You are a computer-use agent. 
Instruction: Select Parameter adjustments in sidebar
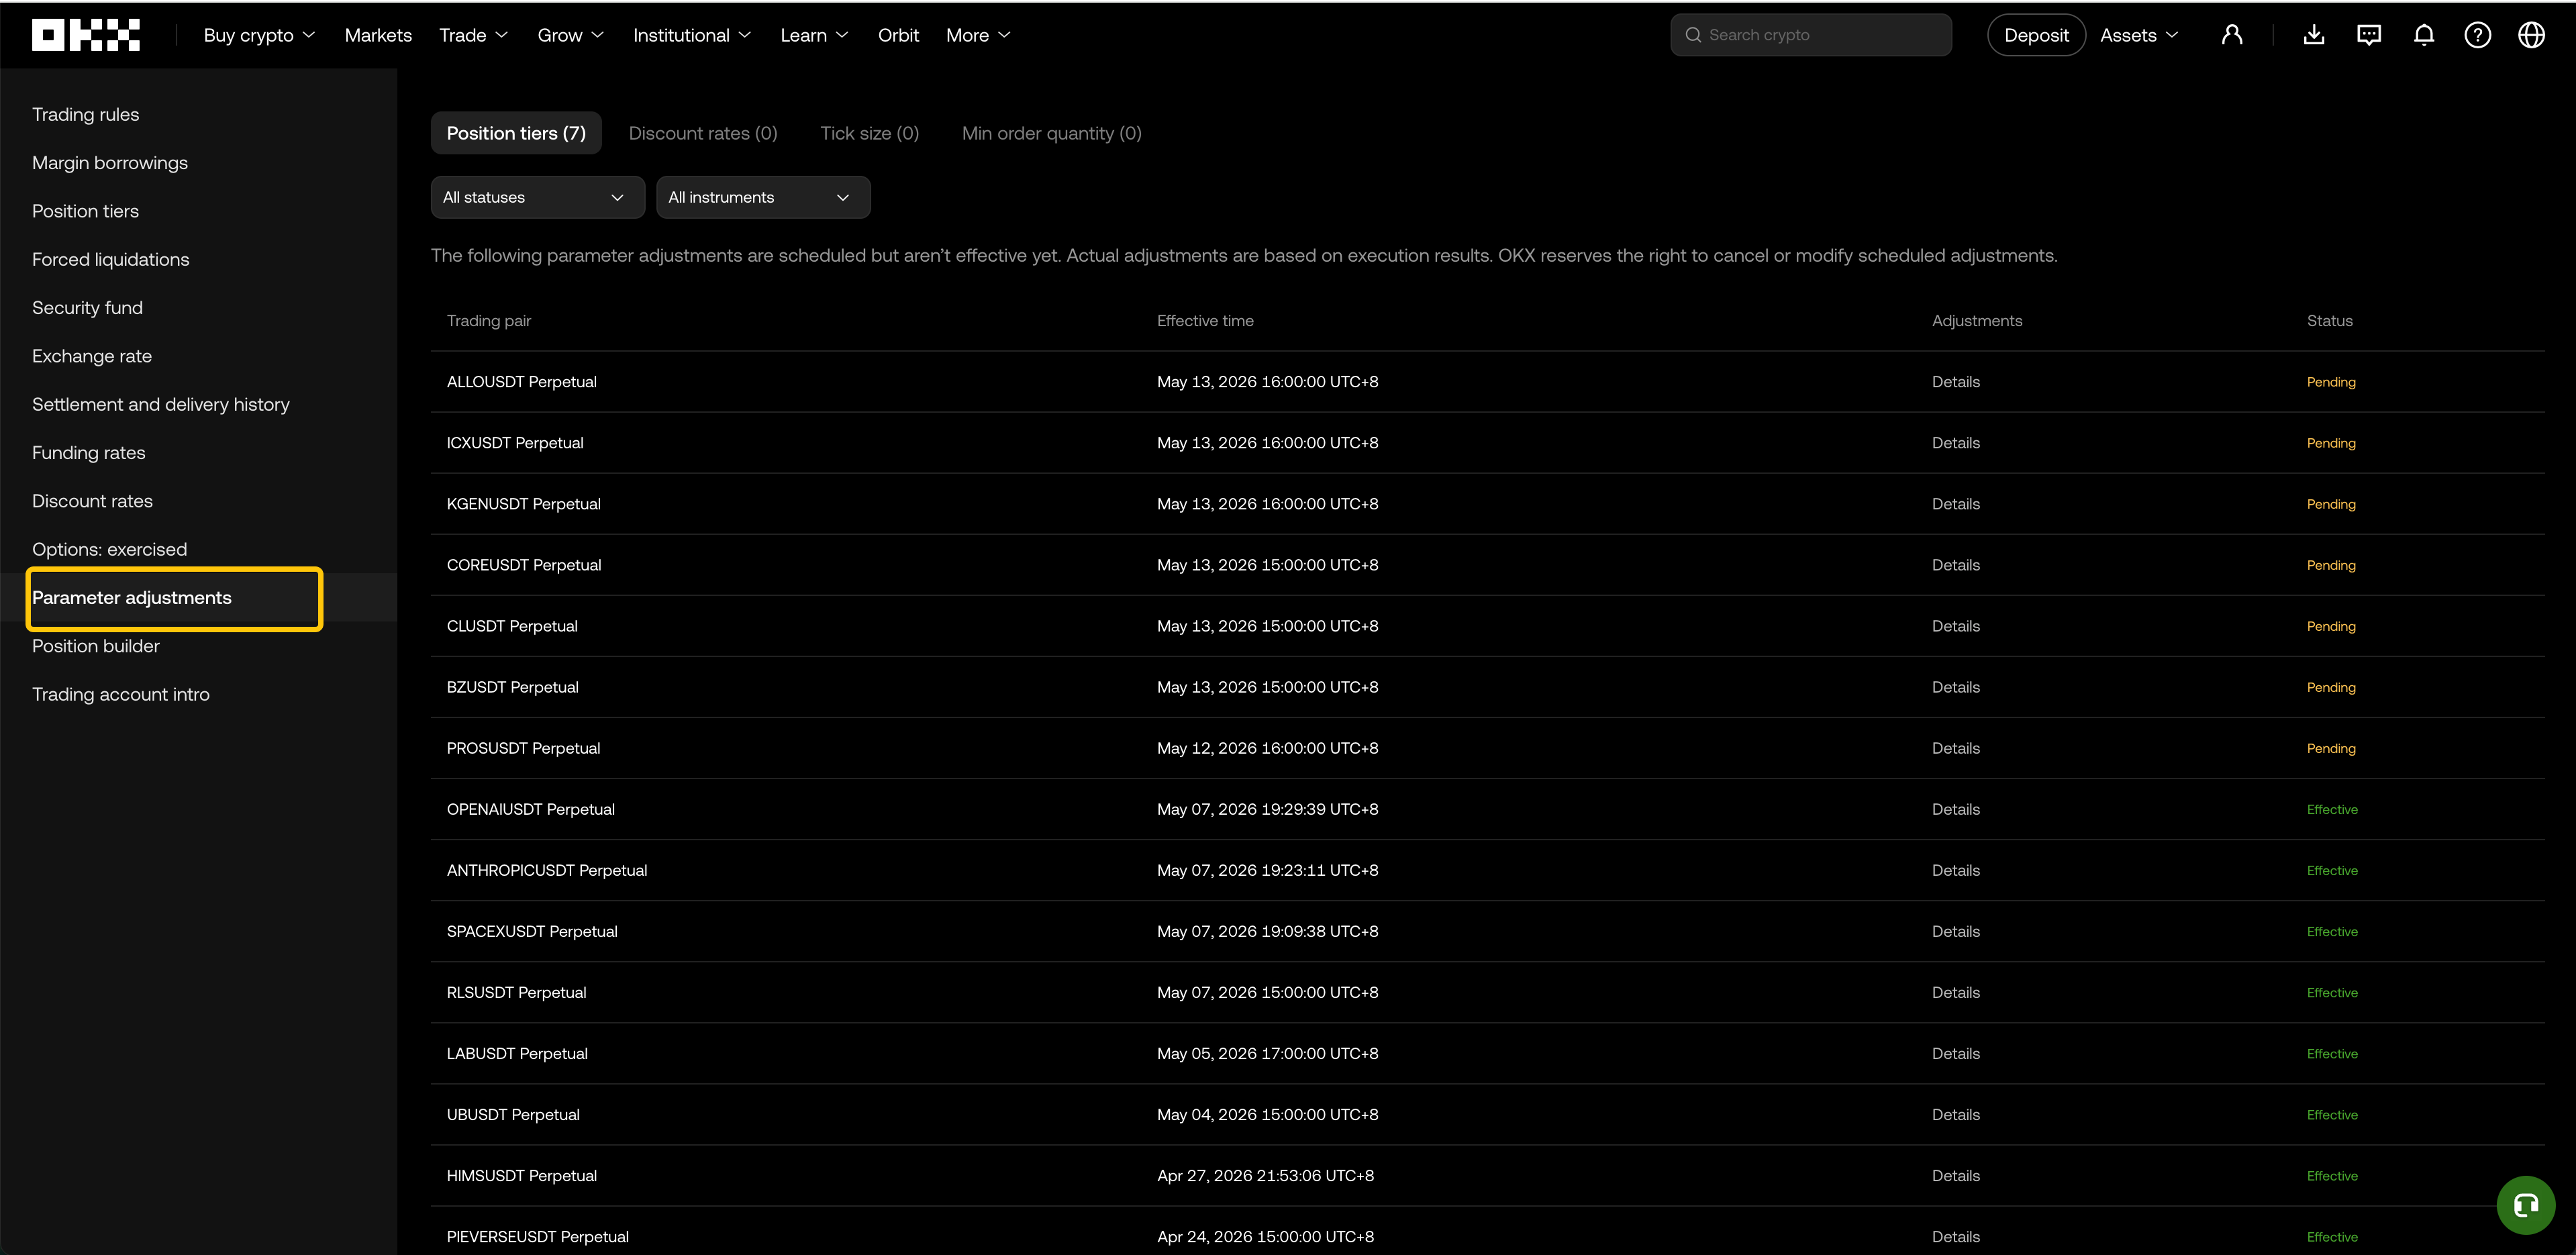pyautogui.click(x=132, y=597)
